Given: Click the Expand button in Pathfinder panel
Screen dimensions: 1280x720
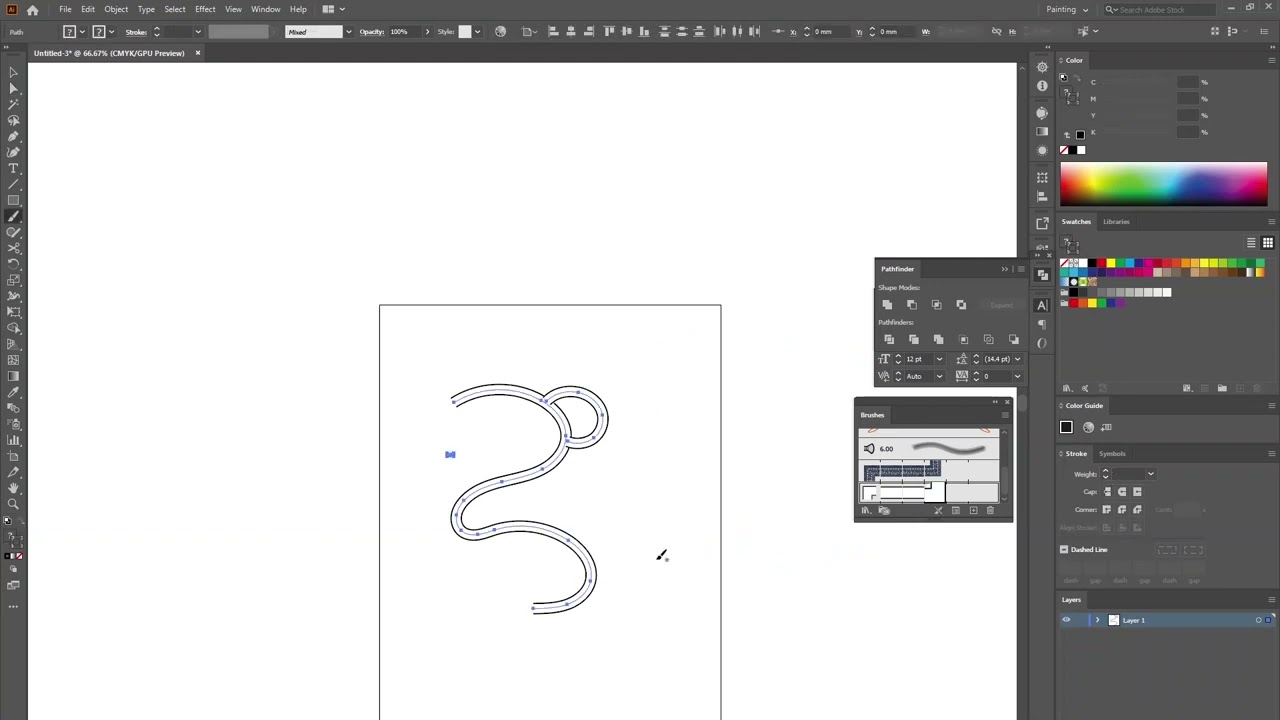Looking at the screenshot, I should pos(1000,305).
